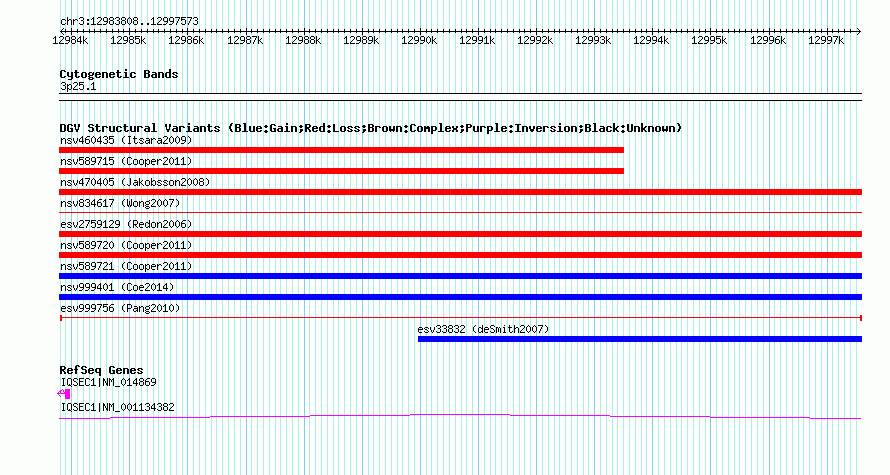Open the nsv589715 (Cooper2011) label
The image size is (890, 475).
[x=126, y=161]
